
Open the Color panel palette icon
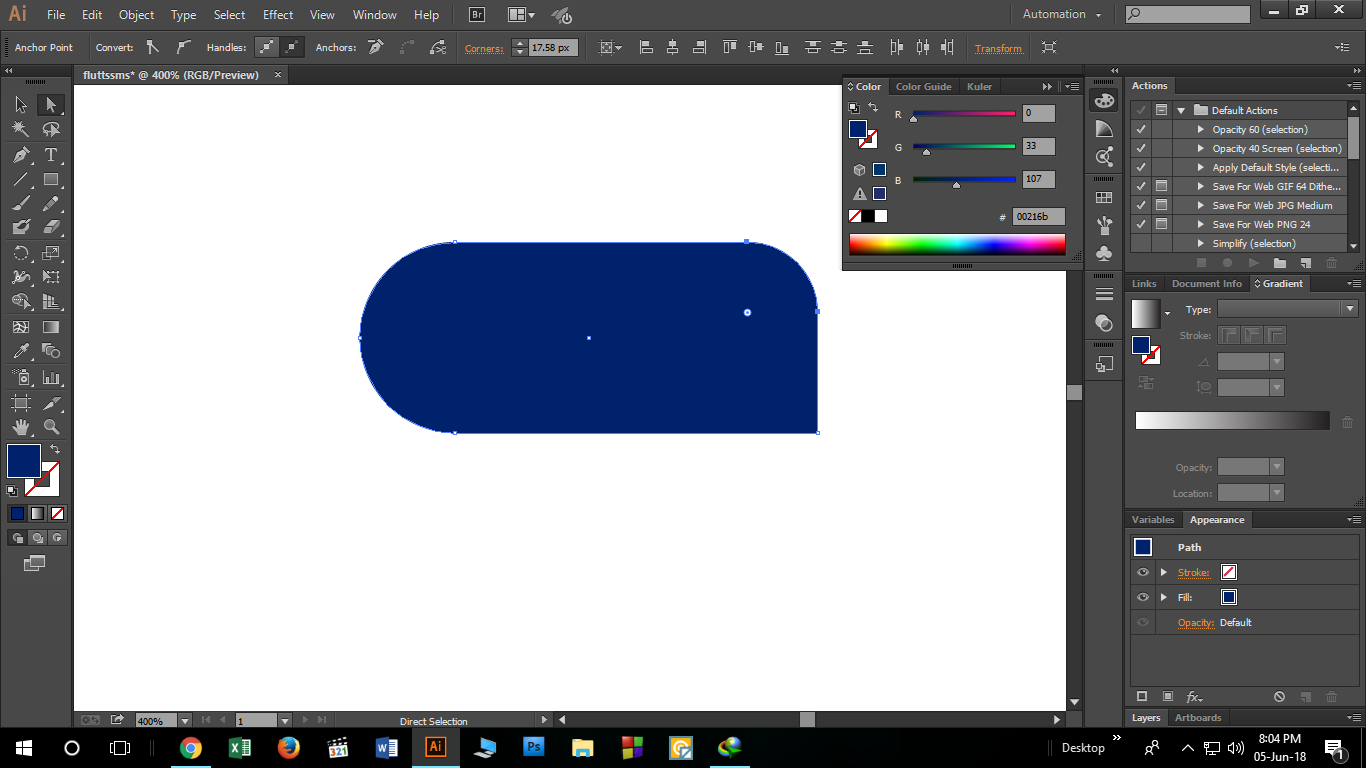tap(1104, 101)
